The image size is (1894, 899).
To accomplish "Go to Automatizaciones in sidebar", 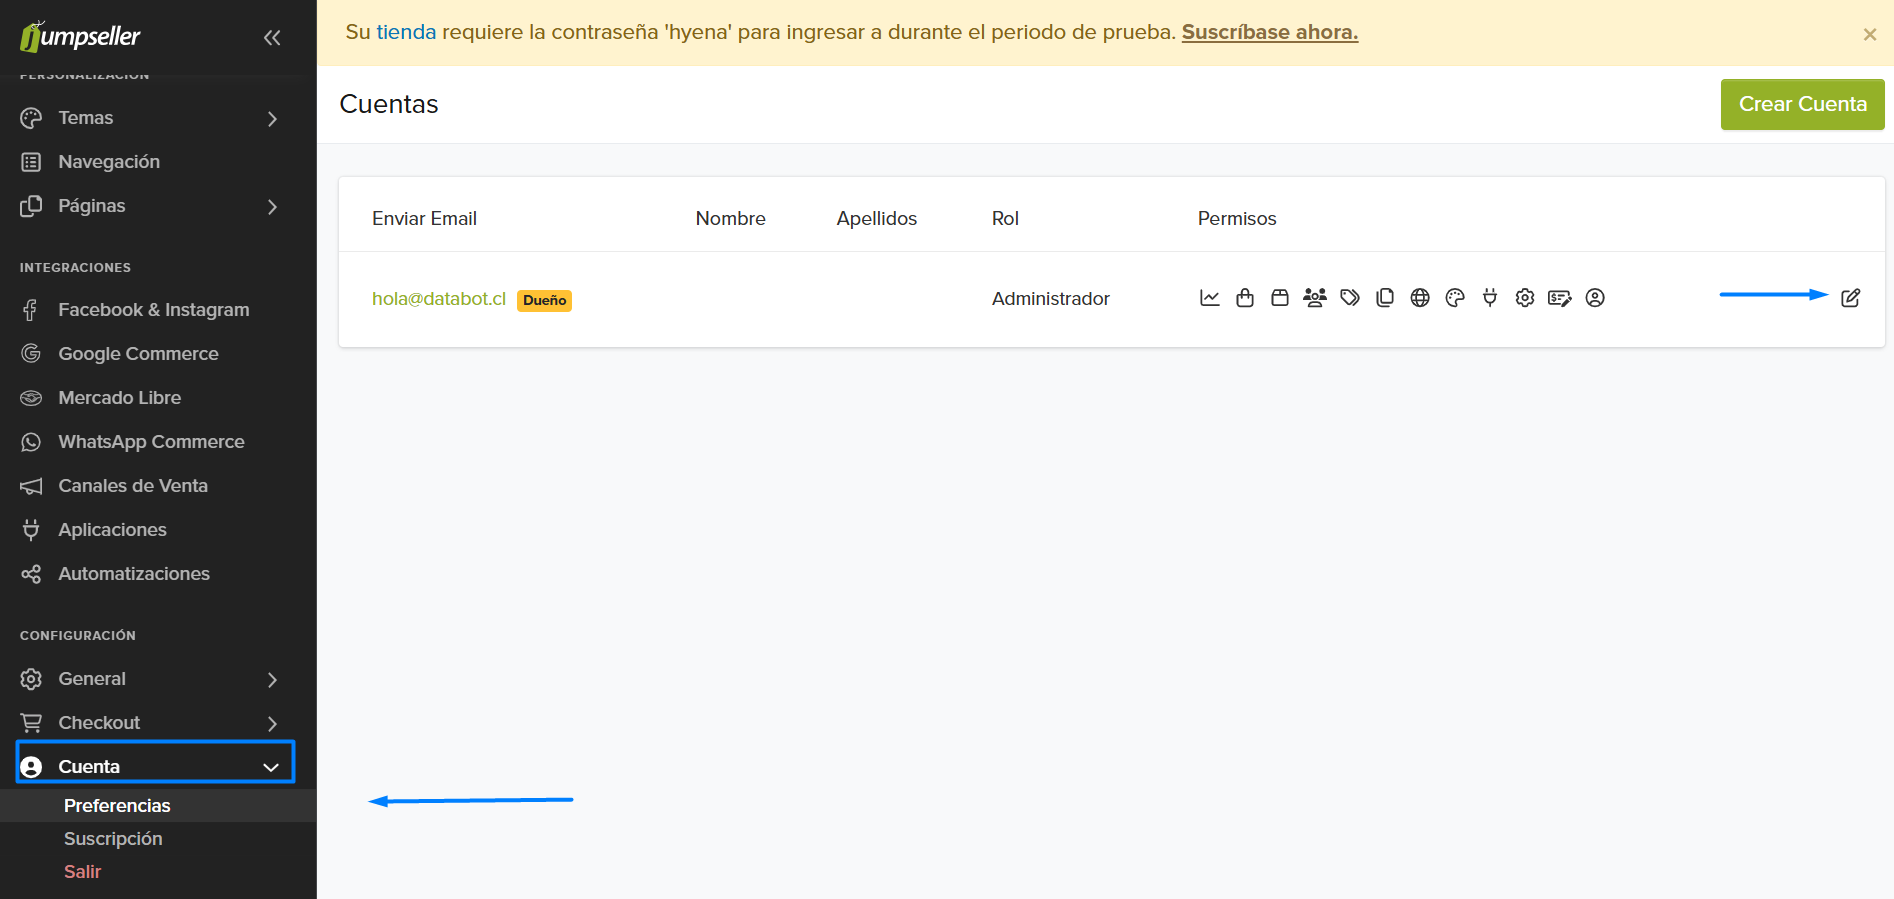I will click(134, 574).
